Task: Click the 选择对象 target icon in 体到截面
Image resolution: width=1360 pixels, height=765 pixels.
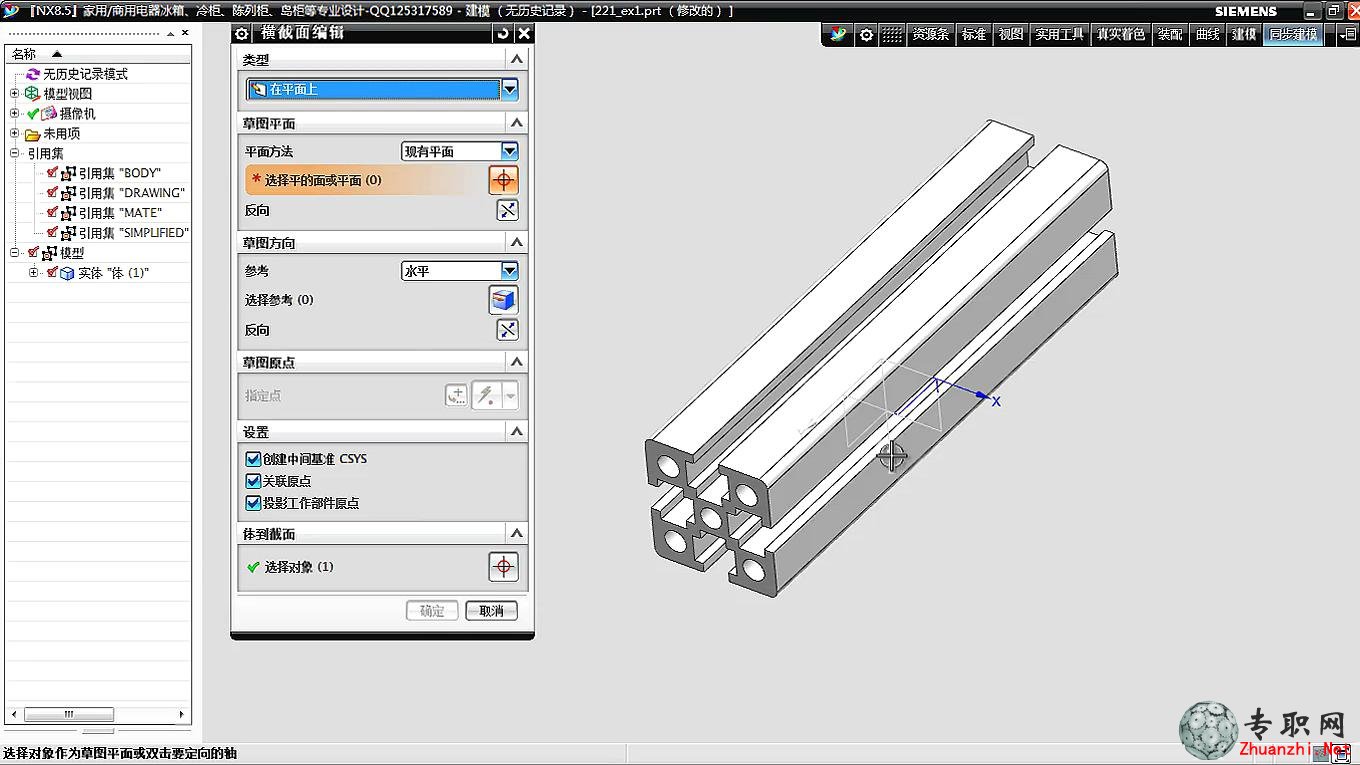Action: click(504, 567)
